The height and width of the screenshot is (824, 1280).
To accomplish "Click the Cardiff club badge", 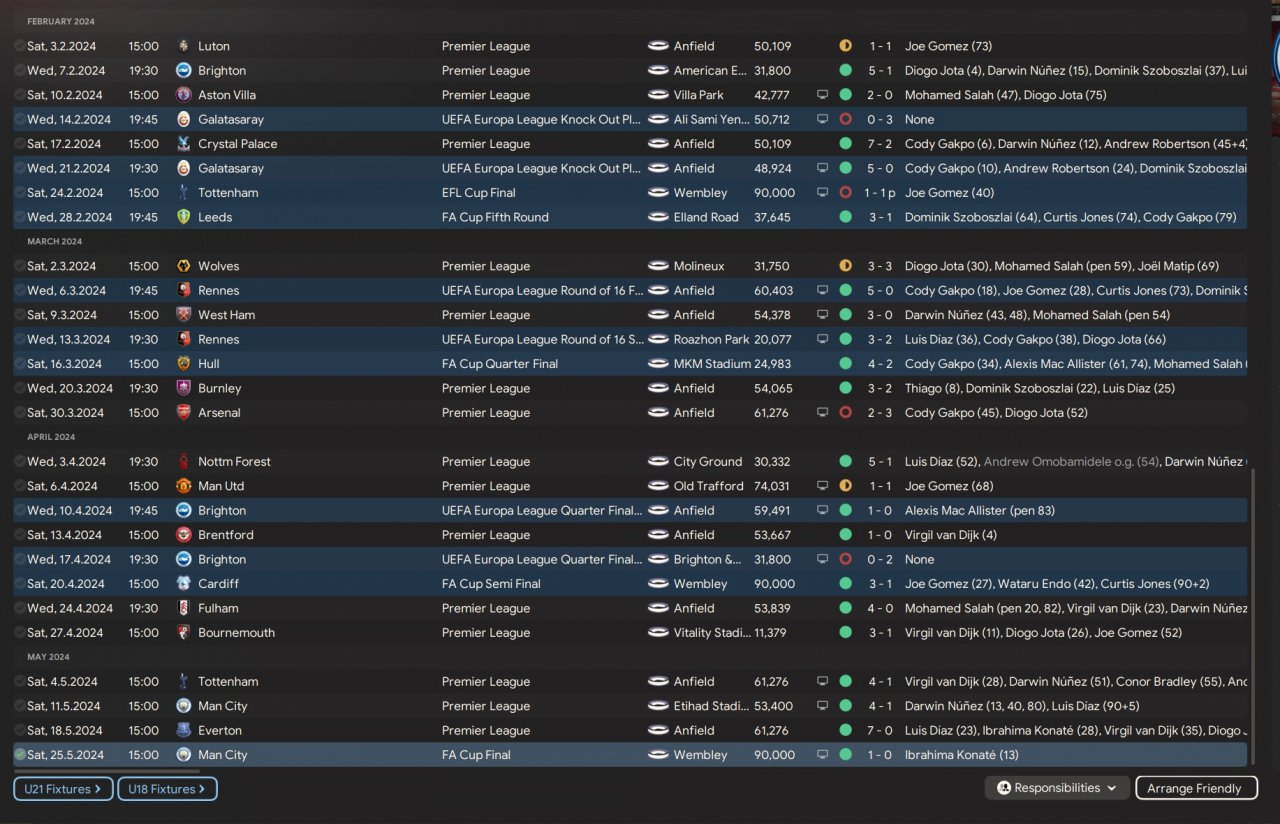I will [x=183, y=584].
